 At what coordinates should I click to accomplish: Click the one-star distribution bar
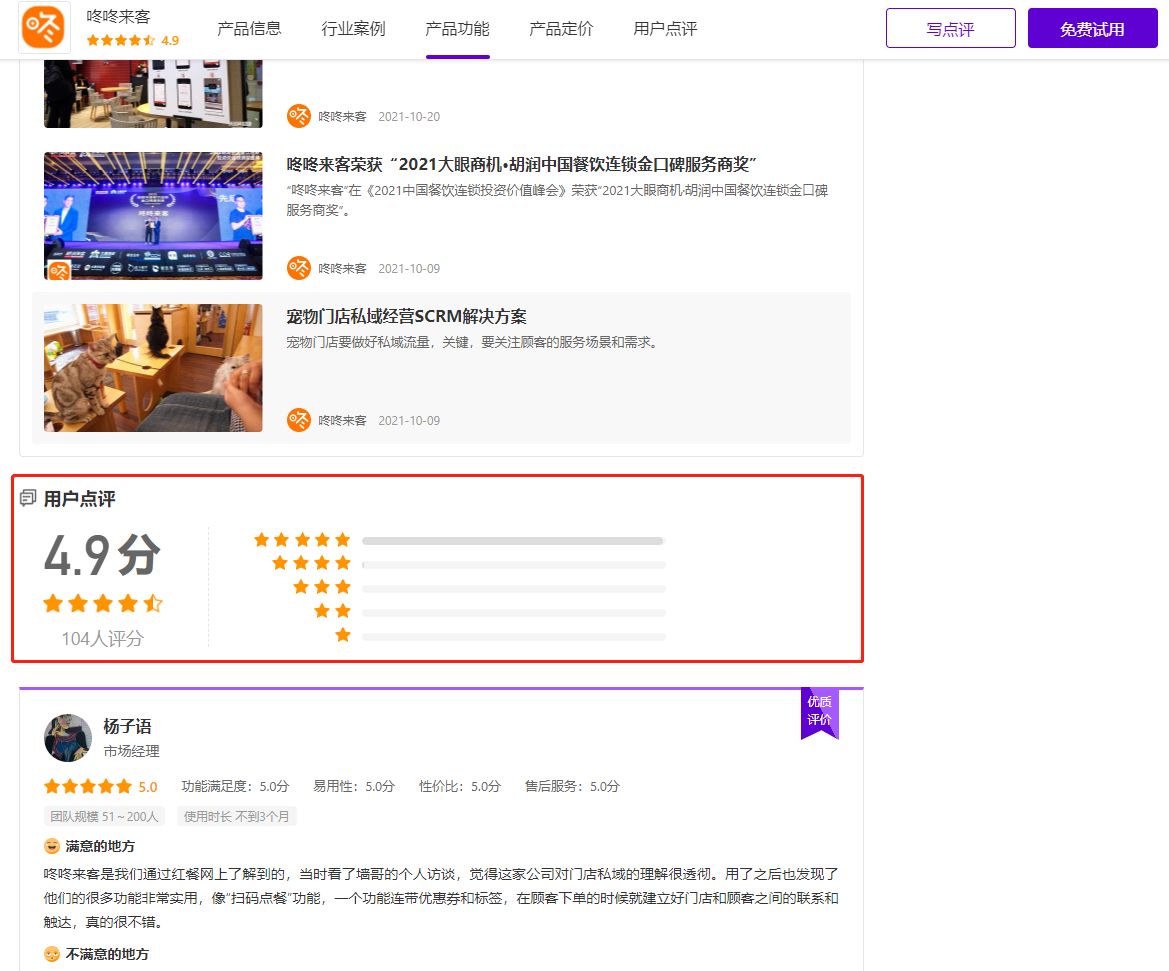[514, 637]
